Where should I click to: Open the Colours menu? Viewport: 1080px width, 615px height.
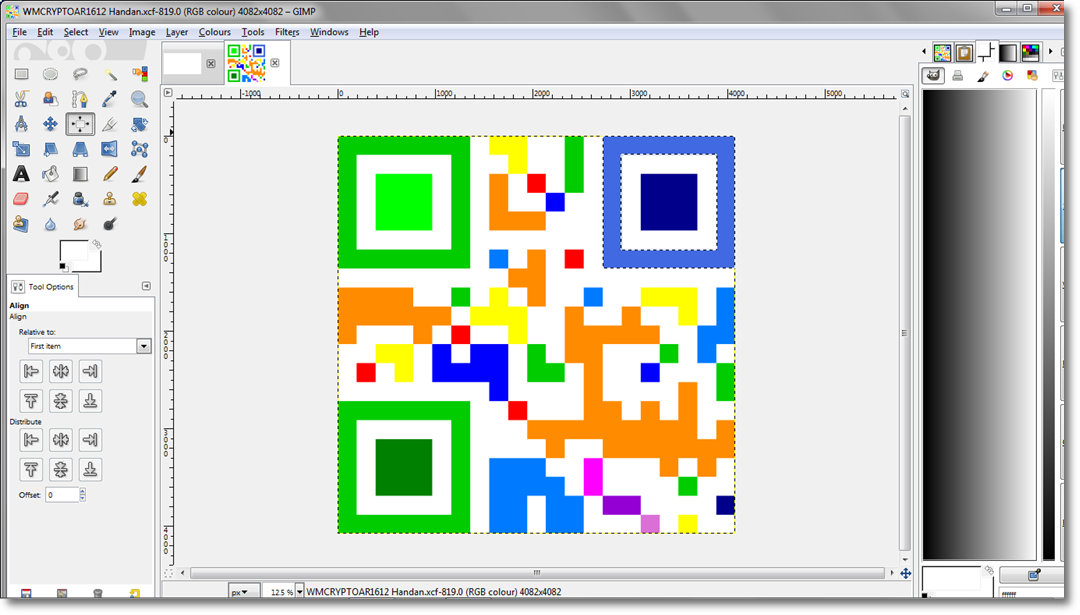click(x=215, y=32)
